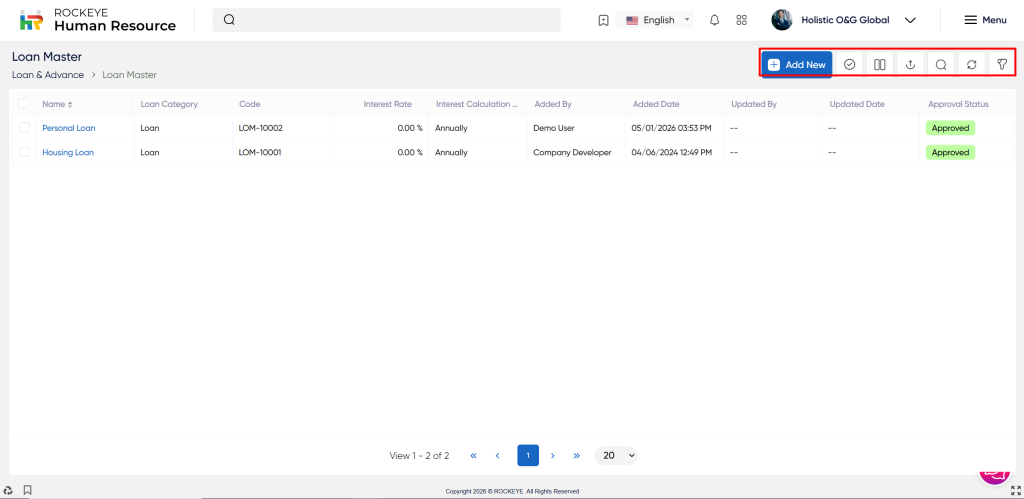Click the Add New button
This screenshot has height=499, width=1024.
point(796,64)
